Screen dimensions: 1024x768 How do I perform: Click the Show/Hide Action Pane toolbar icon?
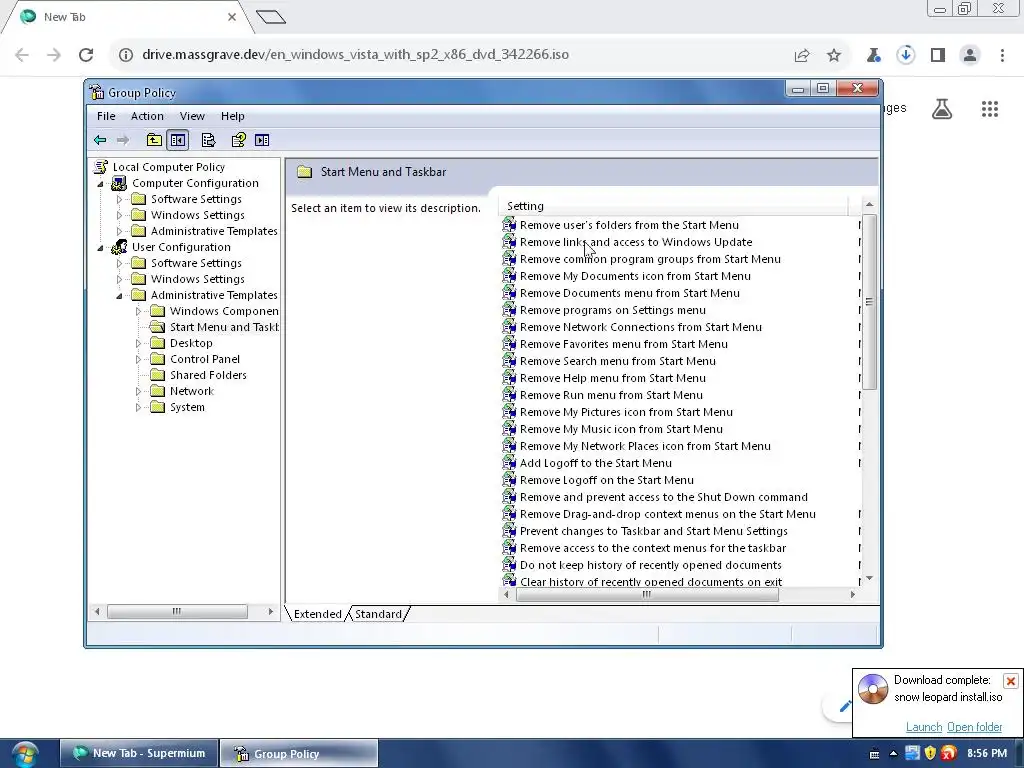pos(262,140)
